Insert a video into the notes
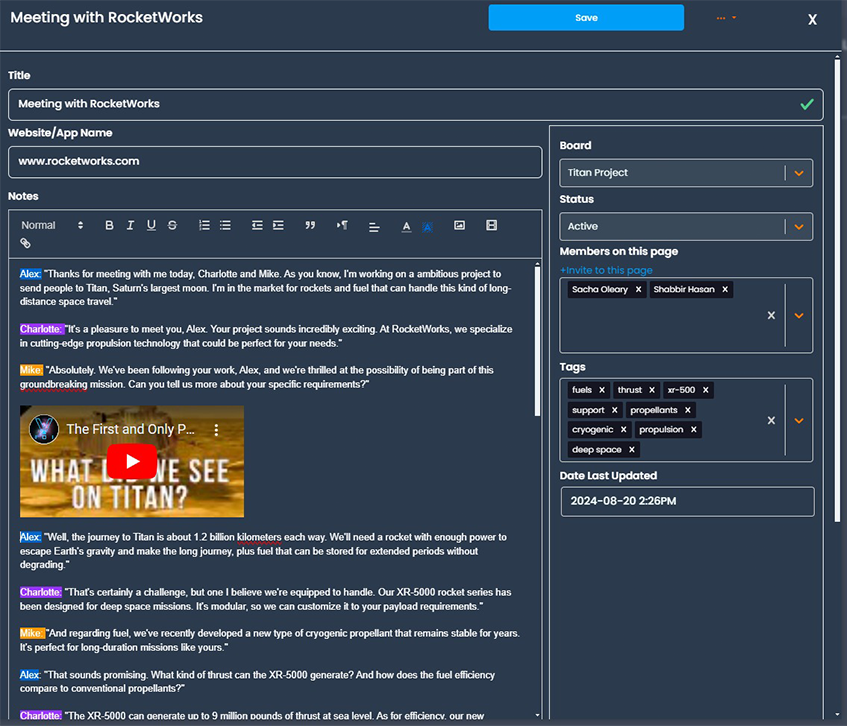 [x=491, y=226]
